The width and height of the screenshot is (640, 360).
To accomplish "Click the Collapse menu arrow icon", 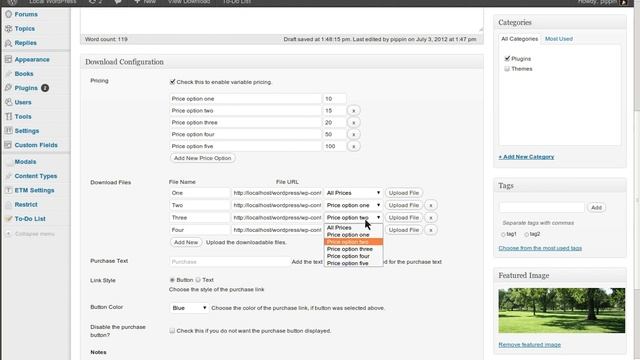I will click(8, 234).
